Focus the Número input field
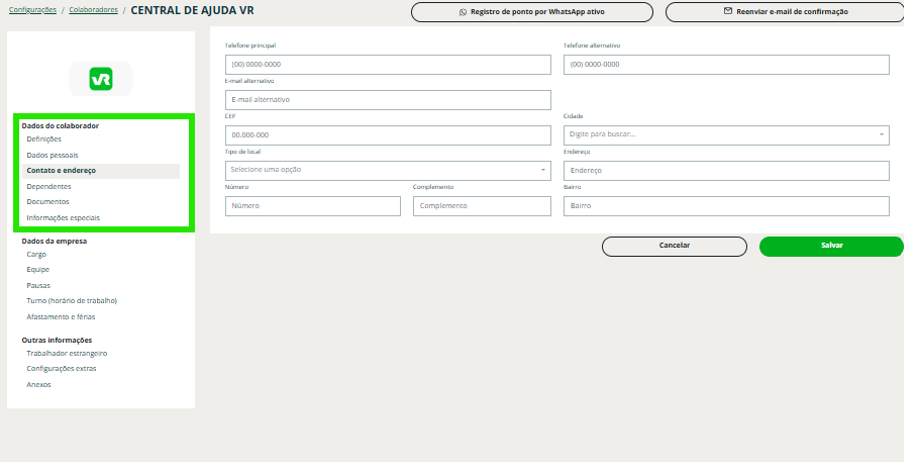This screenshot has width=904, height=462. pyautogui.click(x=313, y=206)
